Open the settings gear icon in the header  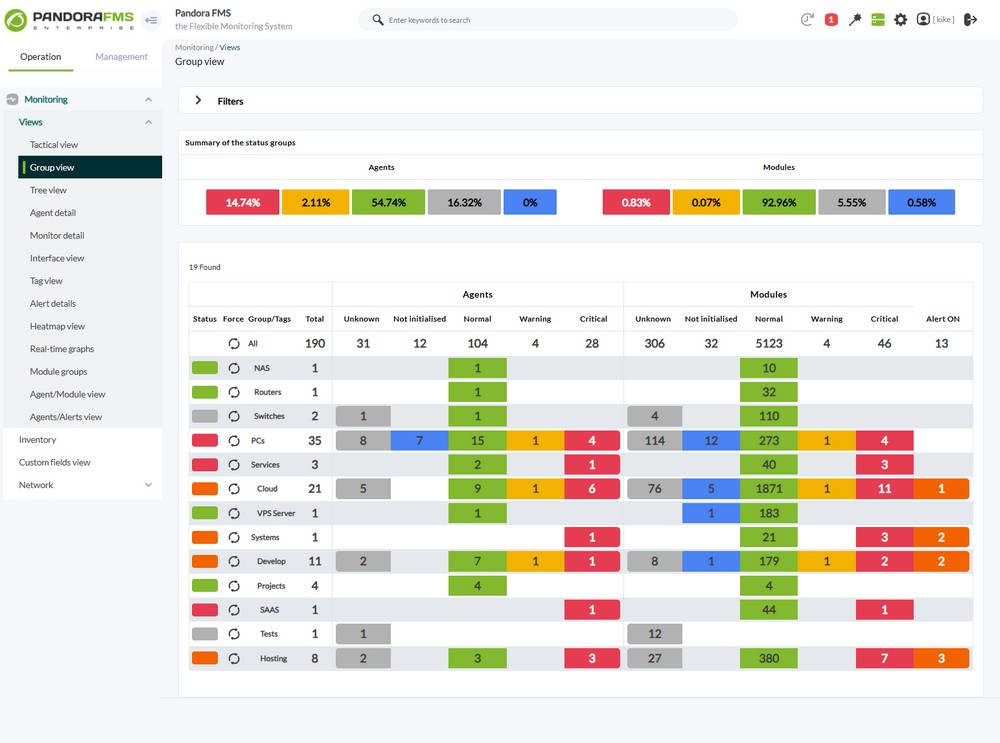tap(901, 20)
